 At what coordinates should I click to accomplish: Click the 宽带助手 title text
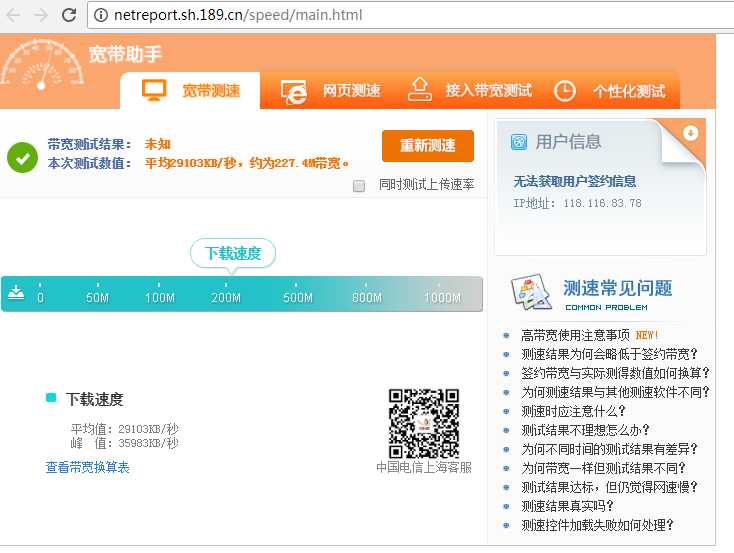click(x=125, y=54)
